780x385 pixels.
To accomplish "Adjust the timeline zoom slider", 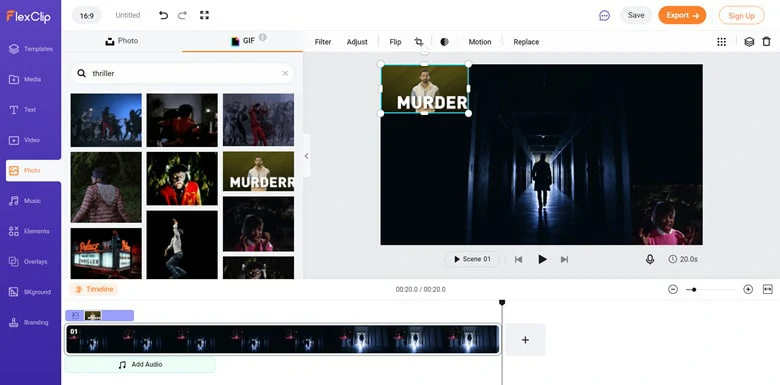I will pyautogui.click(x=693, y=289).
